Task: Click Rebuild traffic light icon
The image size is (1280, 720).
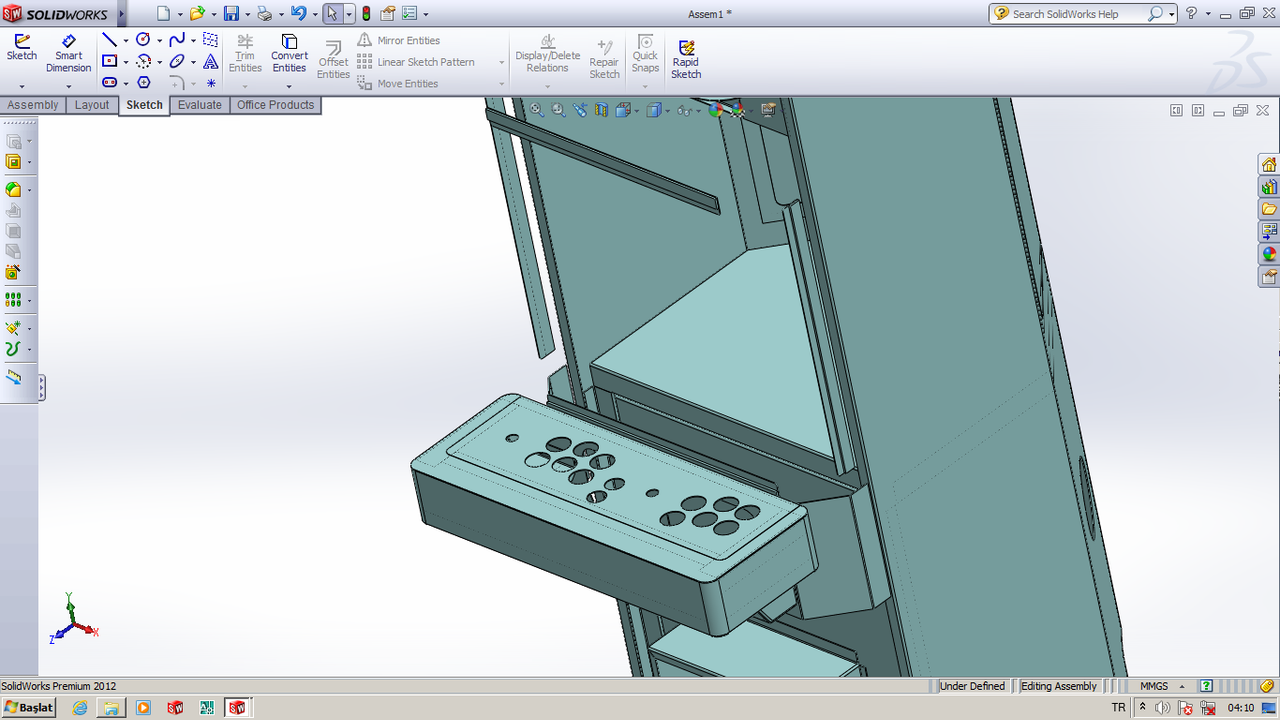Action: [x=366, y=13]
